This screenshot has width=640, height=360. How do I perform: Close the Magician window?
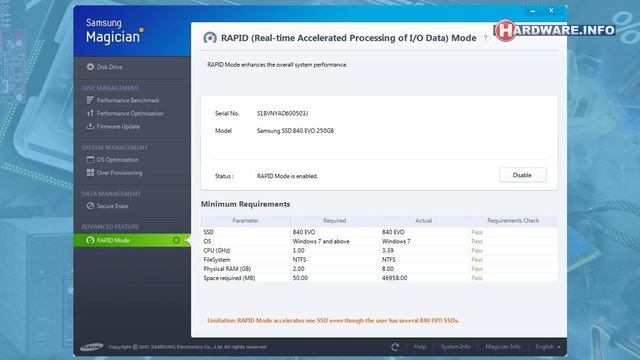click(x=551, y=11)
